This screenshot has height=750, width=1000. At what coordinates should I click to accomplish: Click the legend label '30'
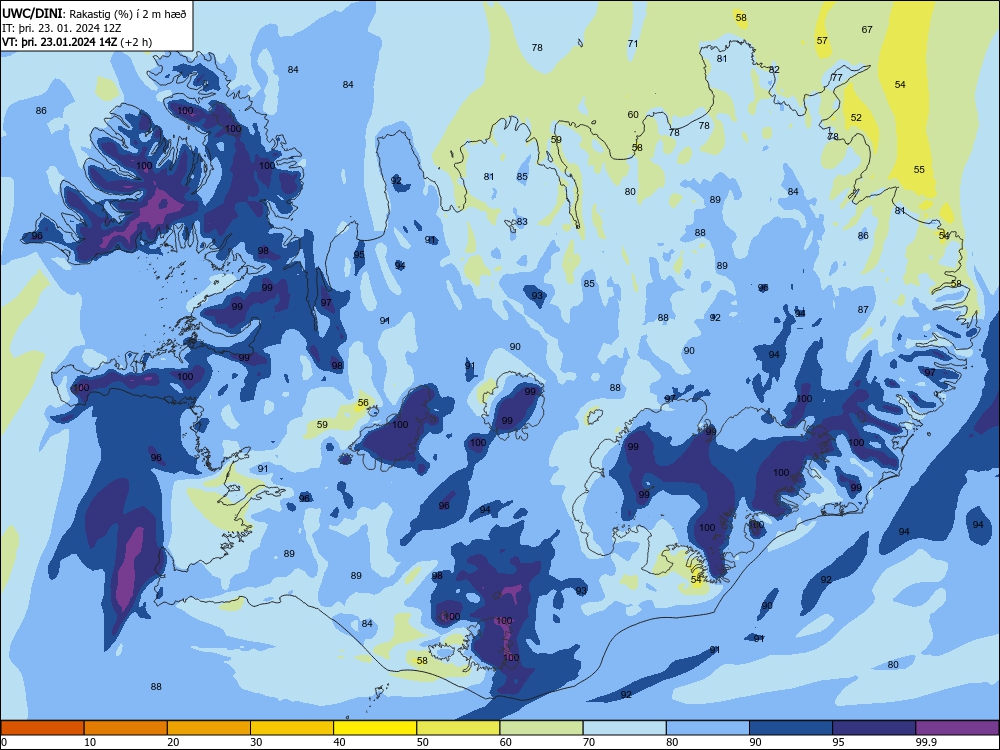(256, 742)
